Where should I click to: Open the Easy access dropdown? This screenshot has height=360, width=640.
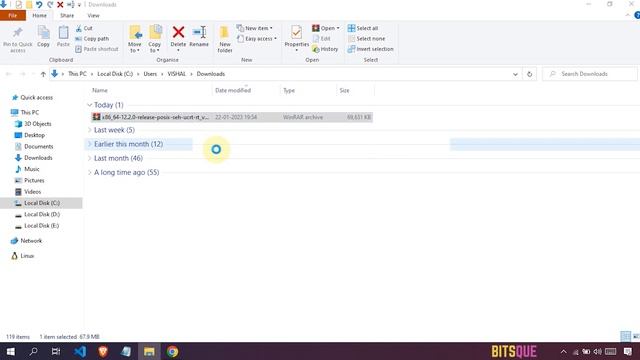point(257,39)
